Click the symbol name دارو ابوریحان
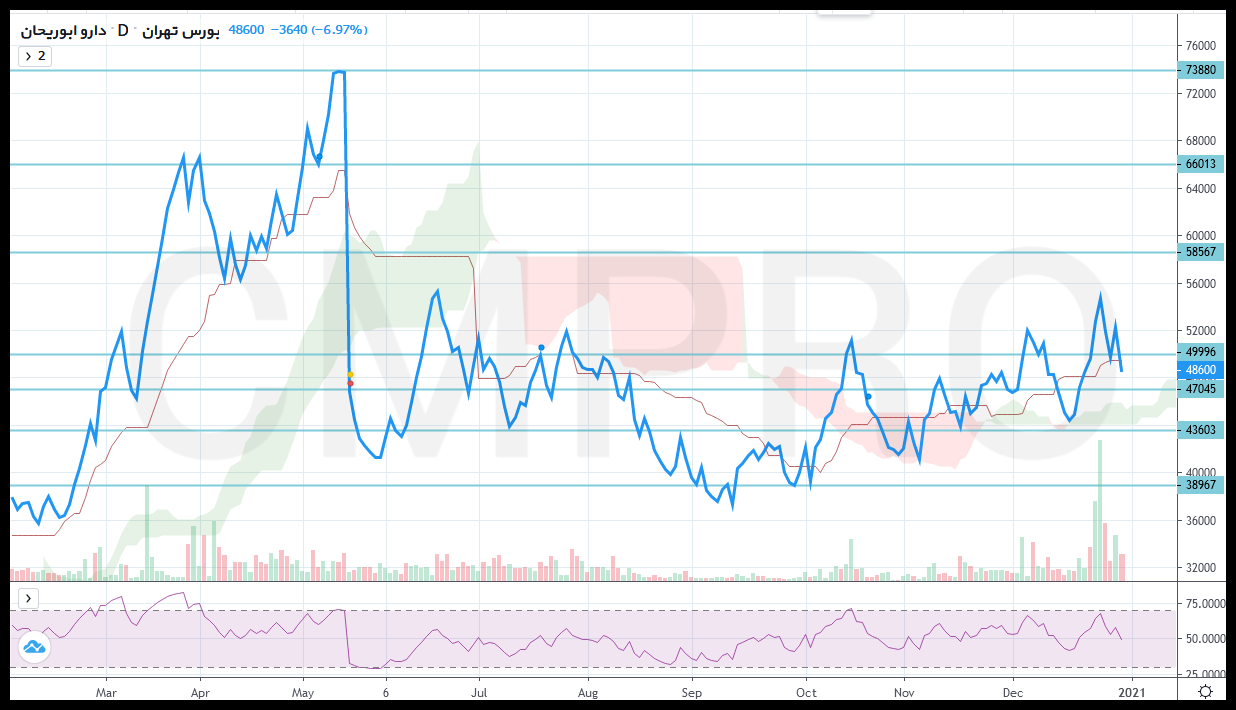The height and width of the screenshot is (710, 1236). tap(61, 30)
